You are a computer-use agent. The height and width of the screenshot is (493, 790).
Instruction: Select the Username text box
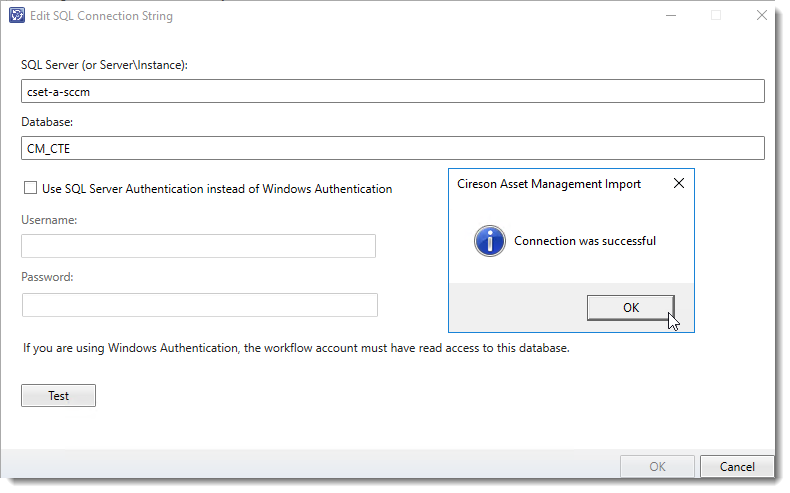[198, 246]
